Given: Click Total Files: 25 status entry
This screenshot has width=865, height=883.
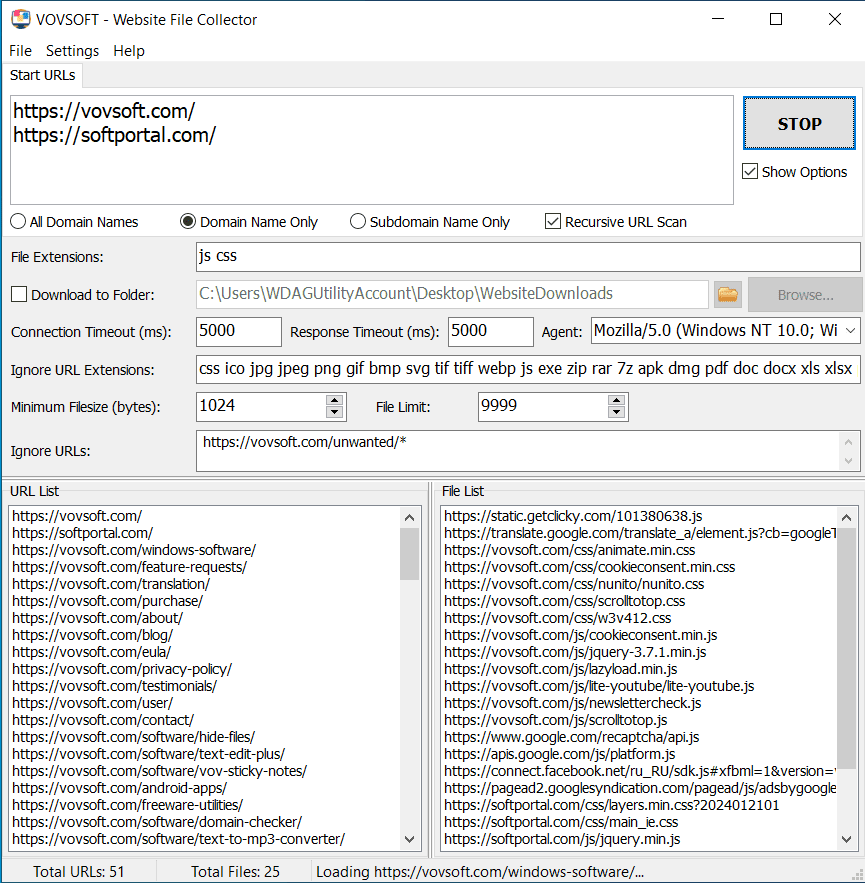Looking at the screenshot, I should pyautogui.click(x=235, y=872).
